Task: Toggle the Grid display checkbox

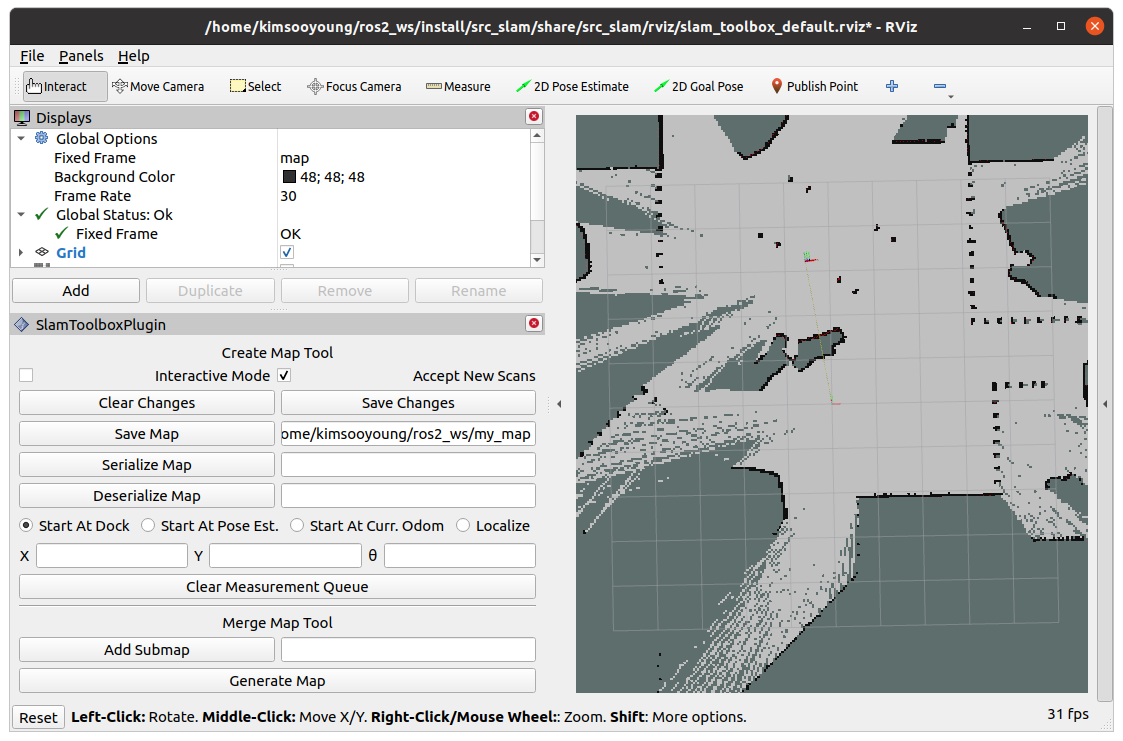Action: click(286, 252)
